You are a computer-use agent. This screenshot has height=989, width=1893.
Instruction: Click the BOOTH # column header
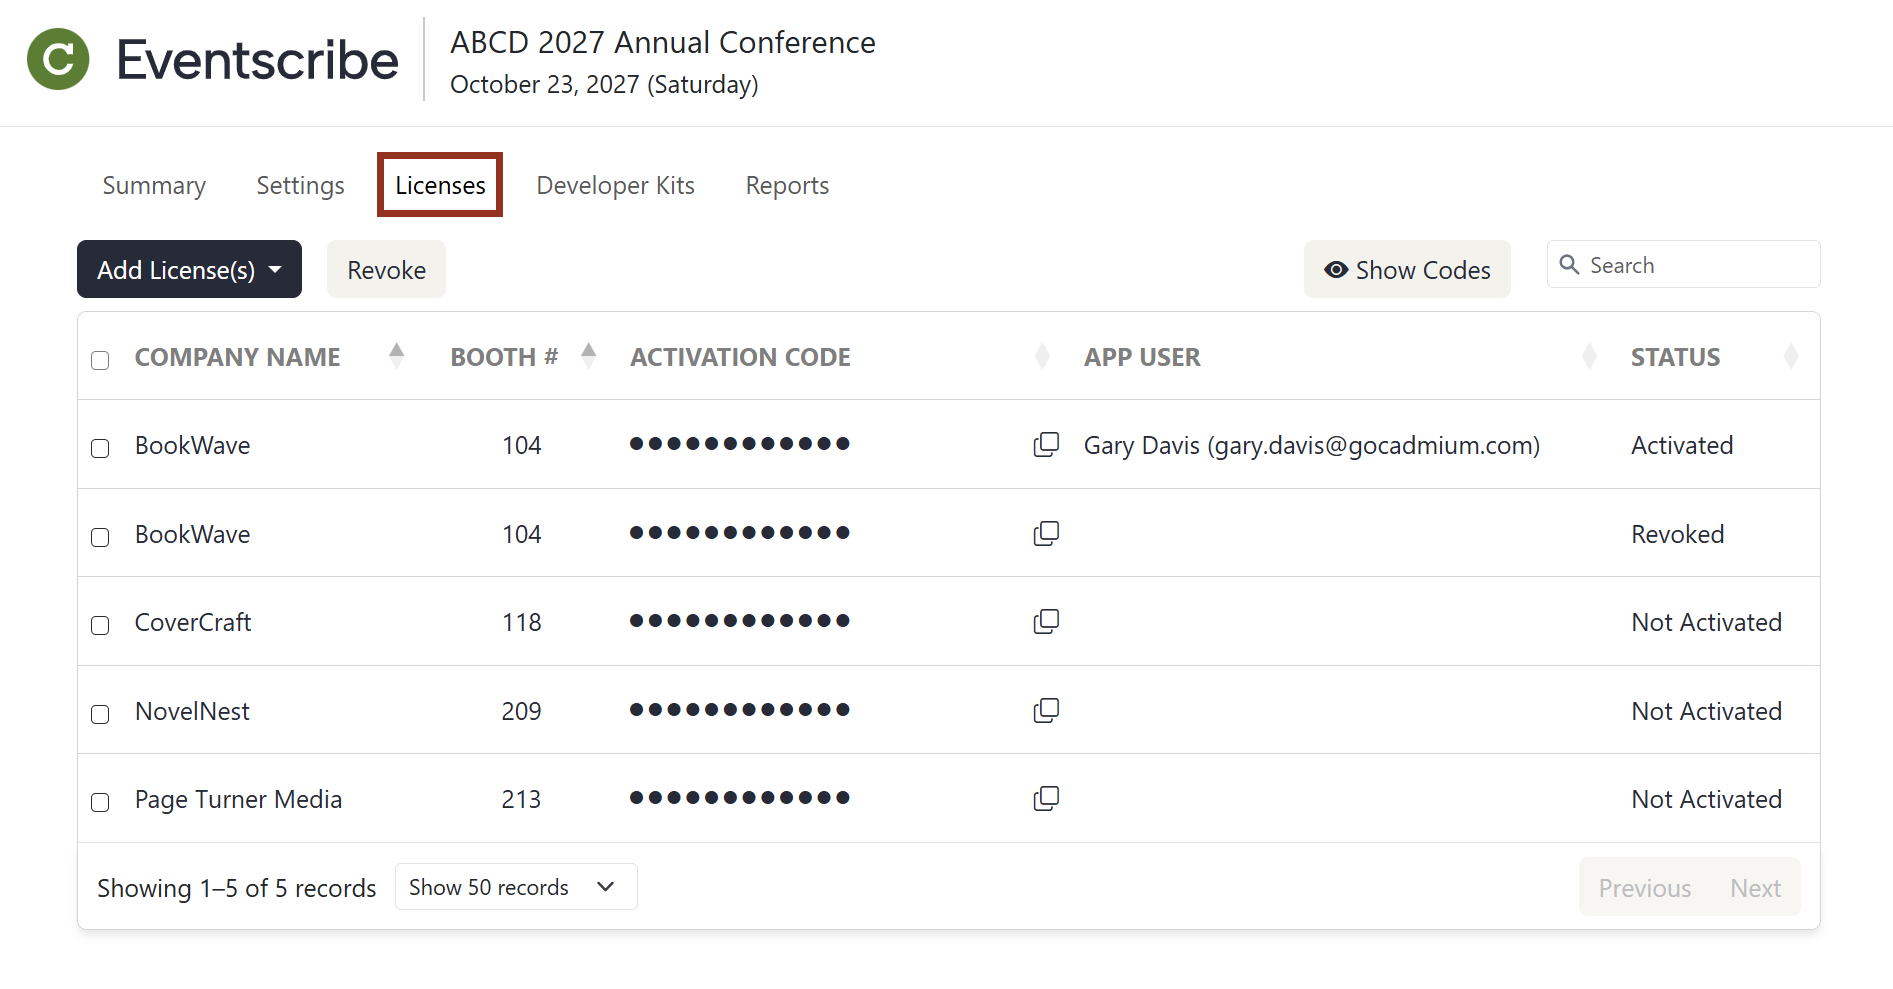[x=504, y=357]
